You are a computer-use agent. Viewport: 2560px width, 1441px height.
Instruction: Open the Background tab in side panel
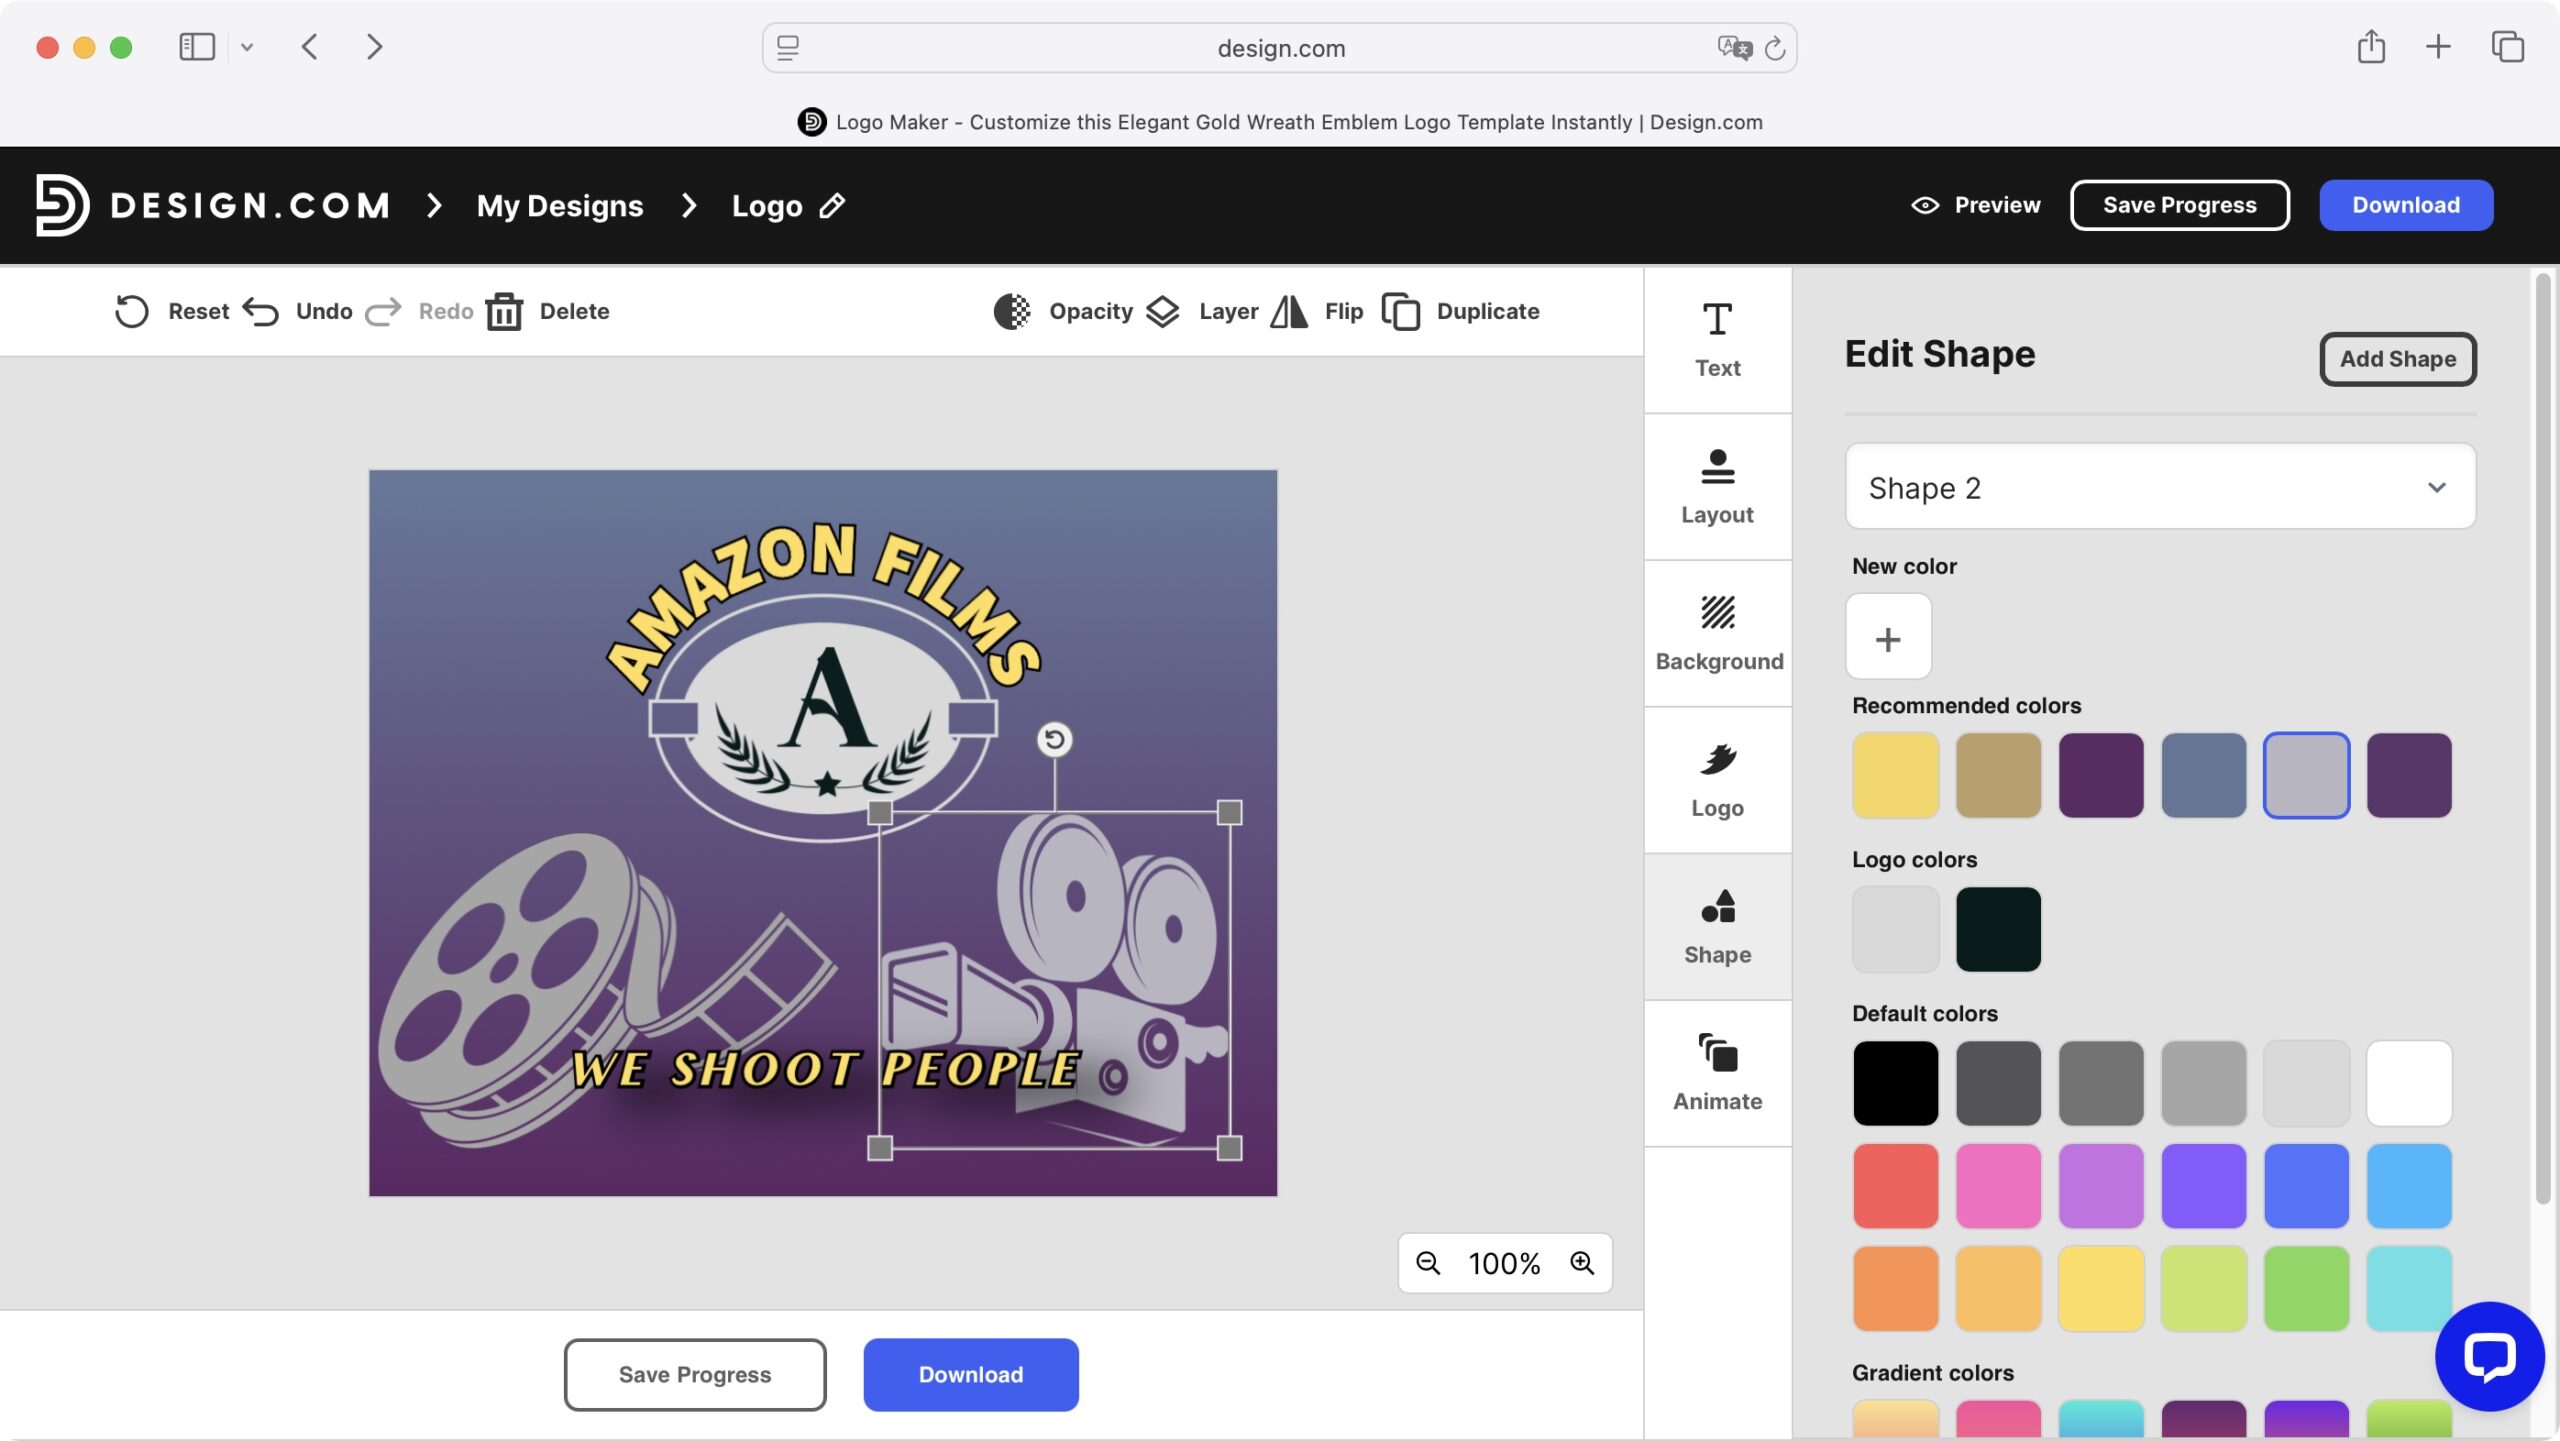click(1718, 632)
